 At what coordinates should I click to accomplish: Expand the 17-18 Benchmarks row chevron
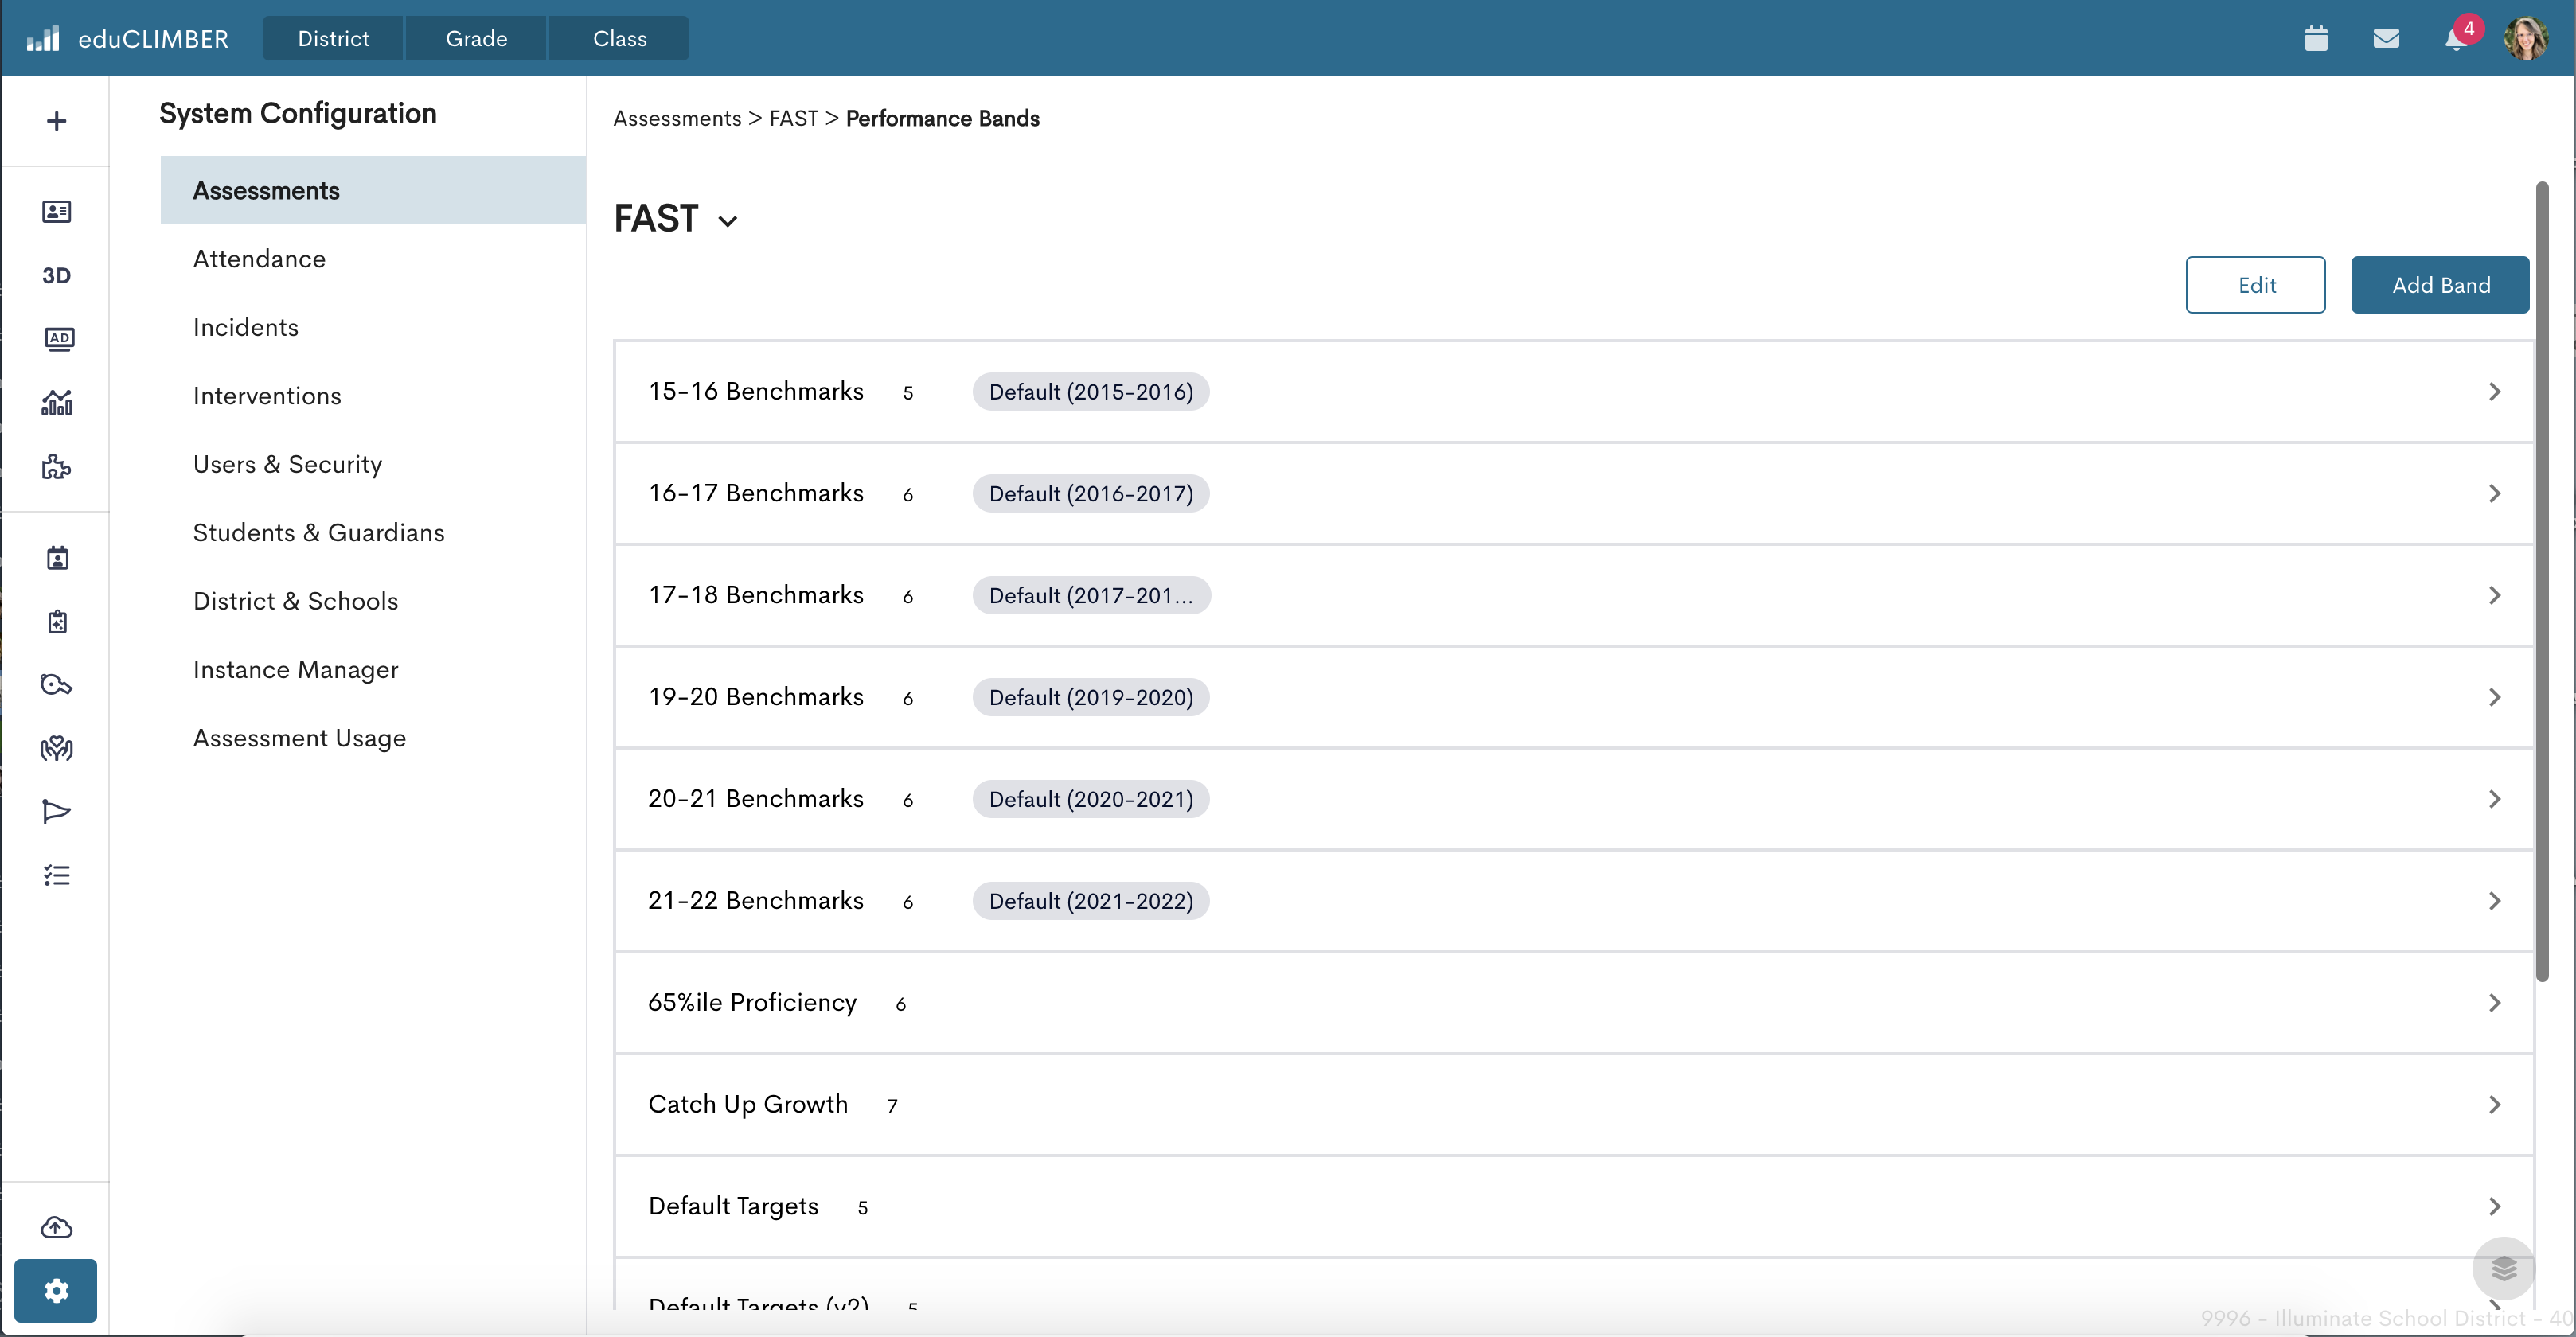click(x=2494, y=595)
